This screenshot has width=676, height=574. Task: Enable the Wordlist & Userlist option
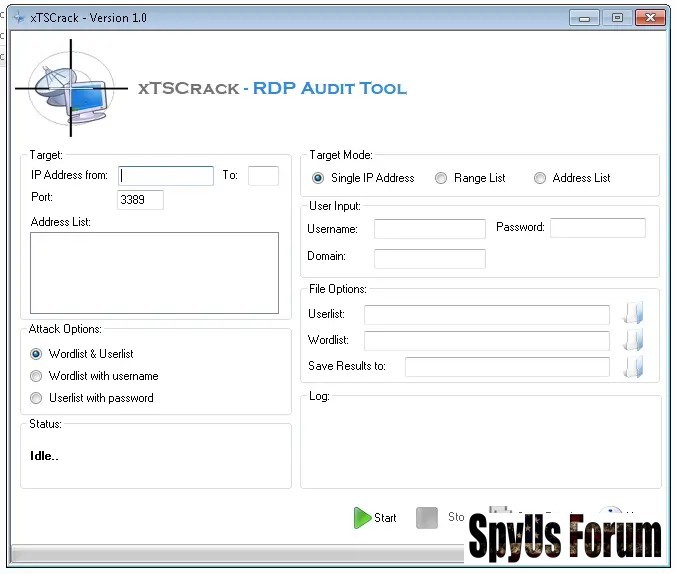tap(37, 354)
